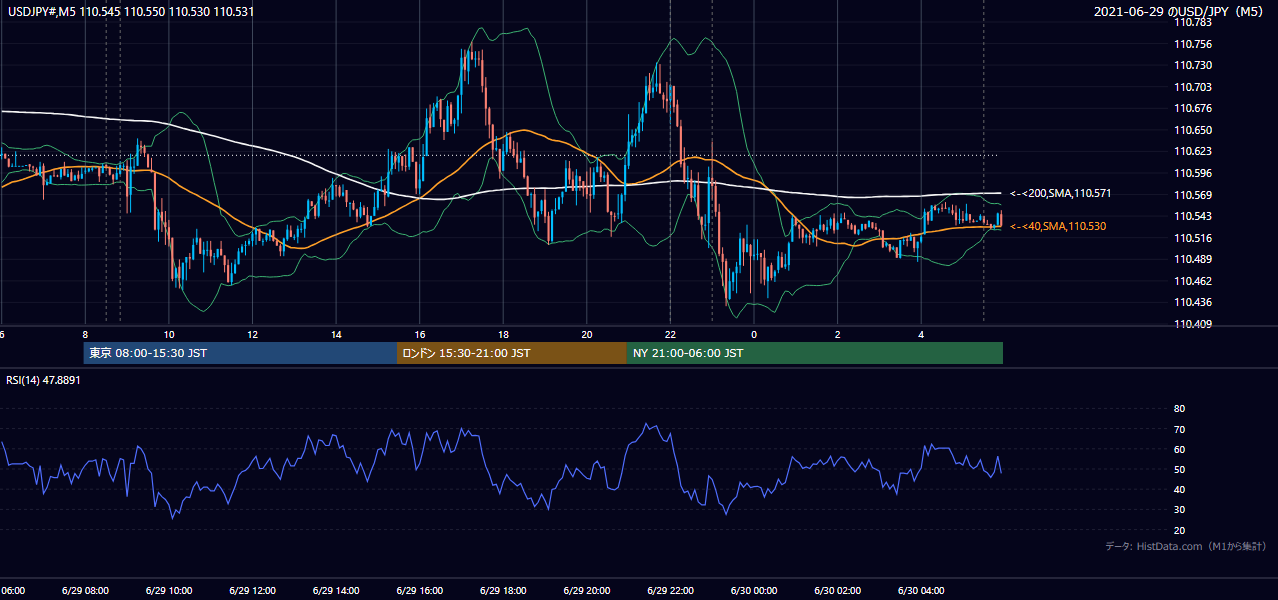This screenshot has width=1278, height=600.
Task: Click hour label 8 above session bars
Action: pyautogui.click(x=86, y=334)
